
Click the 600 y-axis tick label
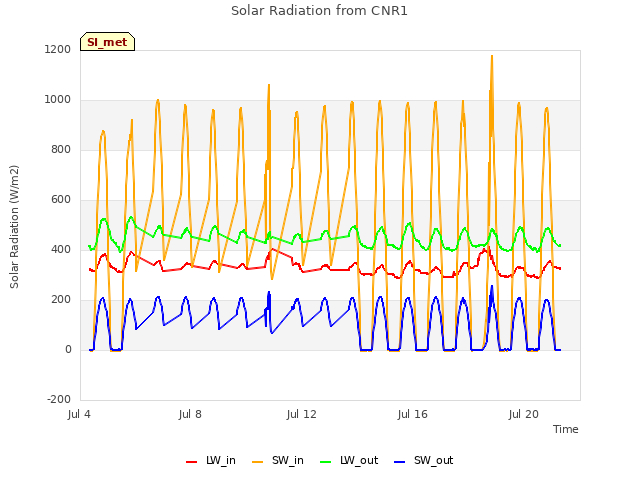[61, 199]
